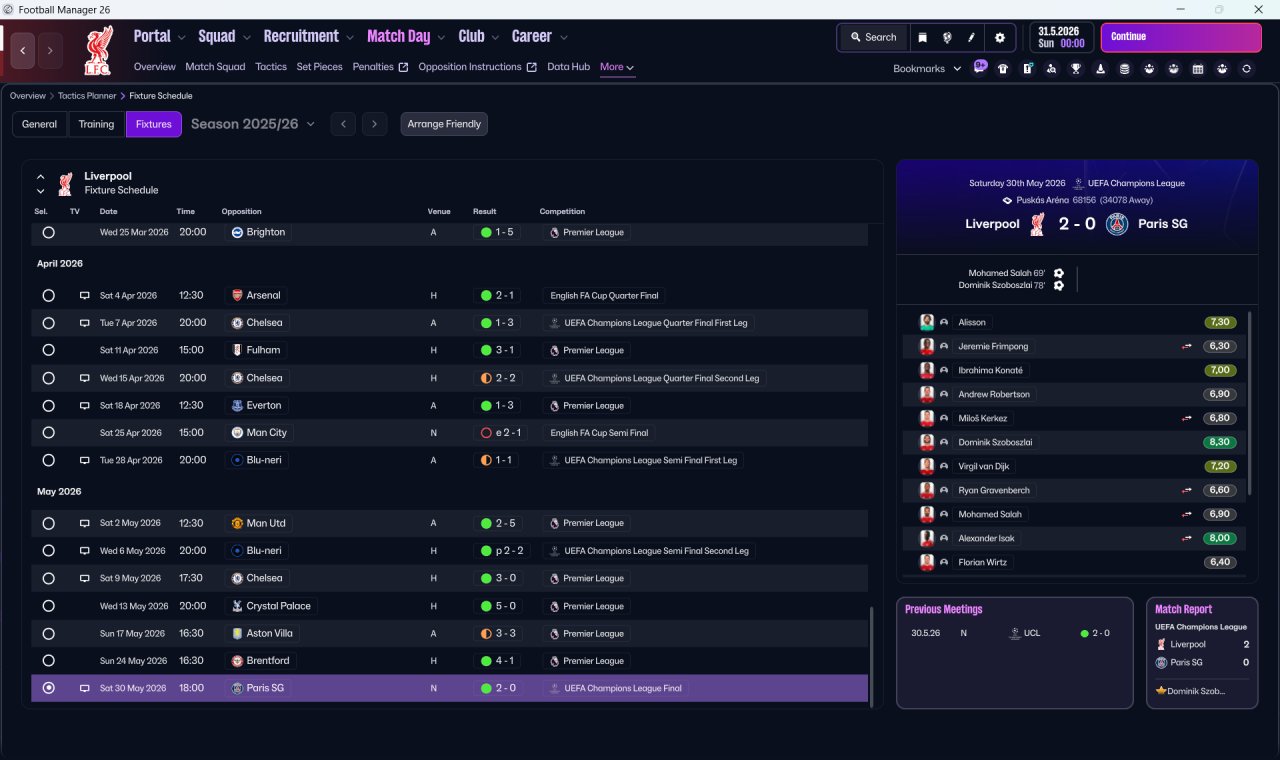This screenshot has width=1280, height=760.
Task: Expand the Bookmarks dropdown
Action: point(927,69)
